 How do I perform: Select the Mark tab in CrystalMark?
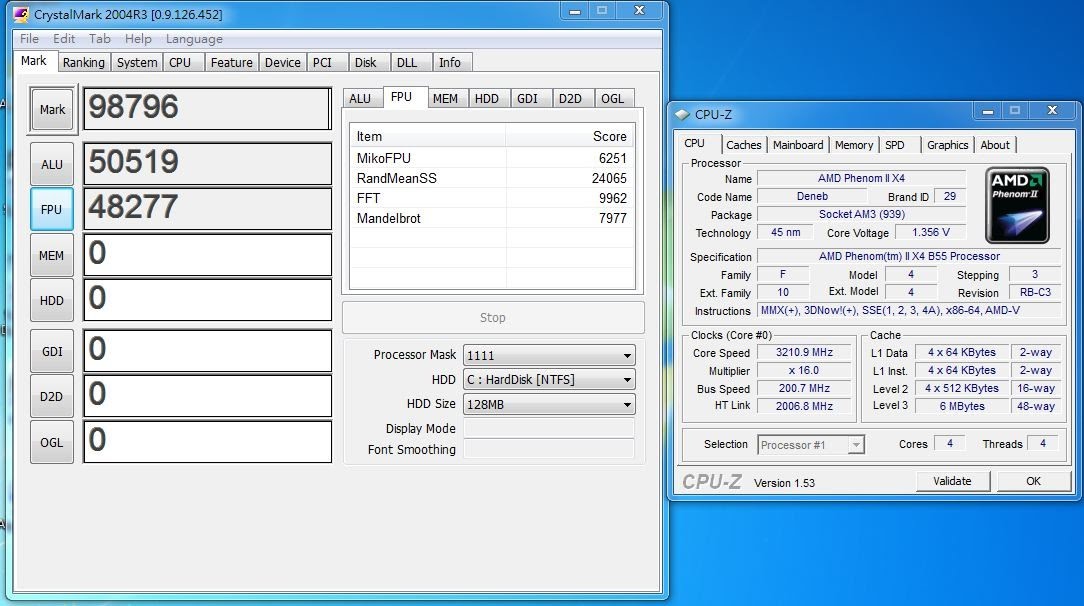click(x=34, y=61)
